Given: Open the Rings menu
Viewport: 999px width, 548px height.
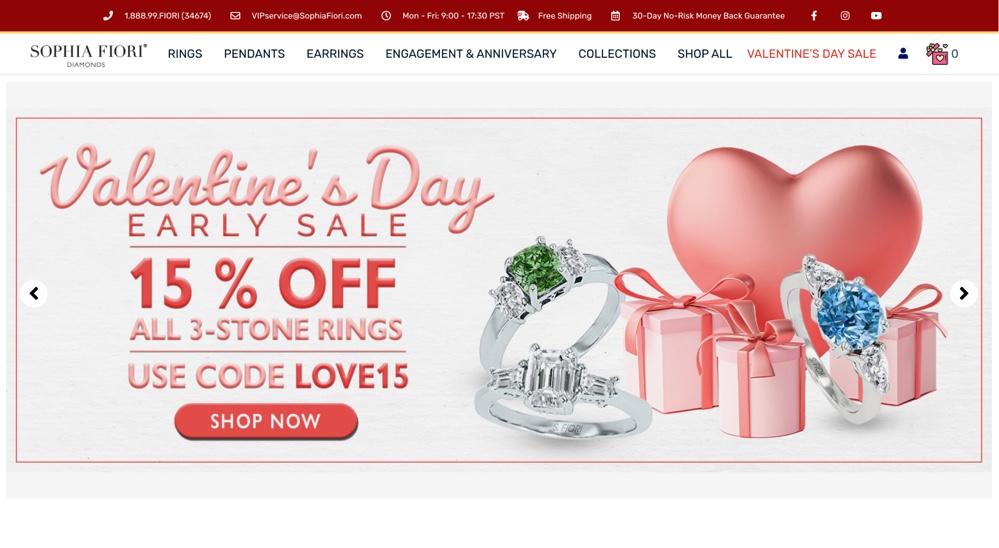Looking at the screenshot, I should click(185, 54).
